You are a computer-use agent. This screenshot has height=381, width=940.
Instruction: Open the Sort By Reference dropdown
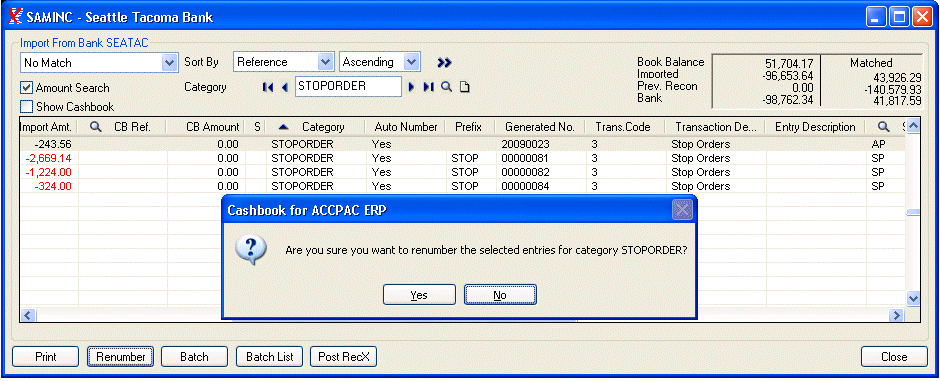coord(326,62)
